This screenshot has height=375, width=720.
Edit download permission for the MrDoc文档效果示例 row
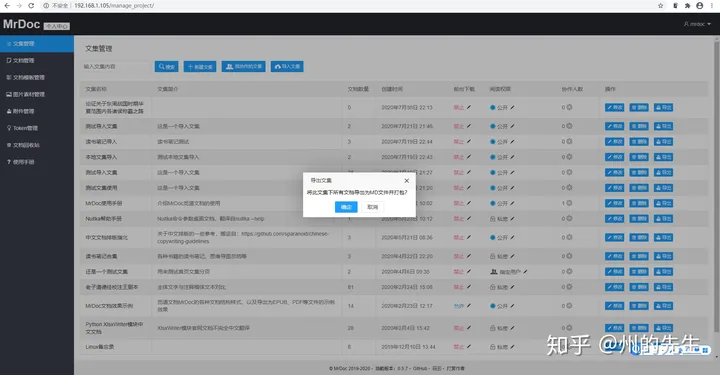pos(469,305)
